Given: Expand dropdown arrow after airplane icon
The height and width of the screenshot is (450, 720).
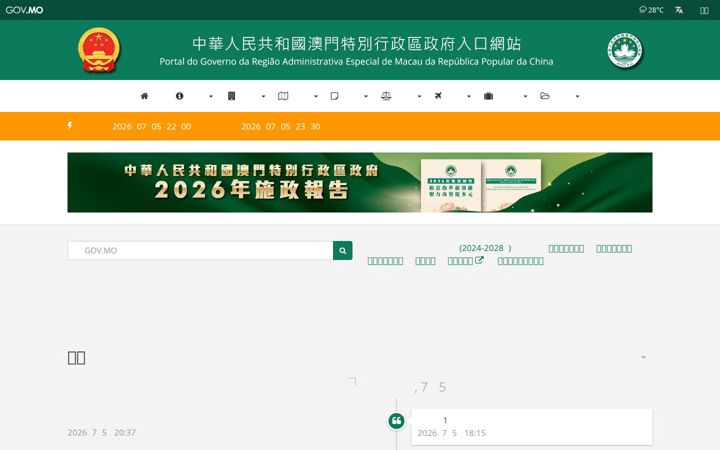Looking at the screenshot, I should [x=468, y=96].
